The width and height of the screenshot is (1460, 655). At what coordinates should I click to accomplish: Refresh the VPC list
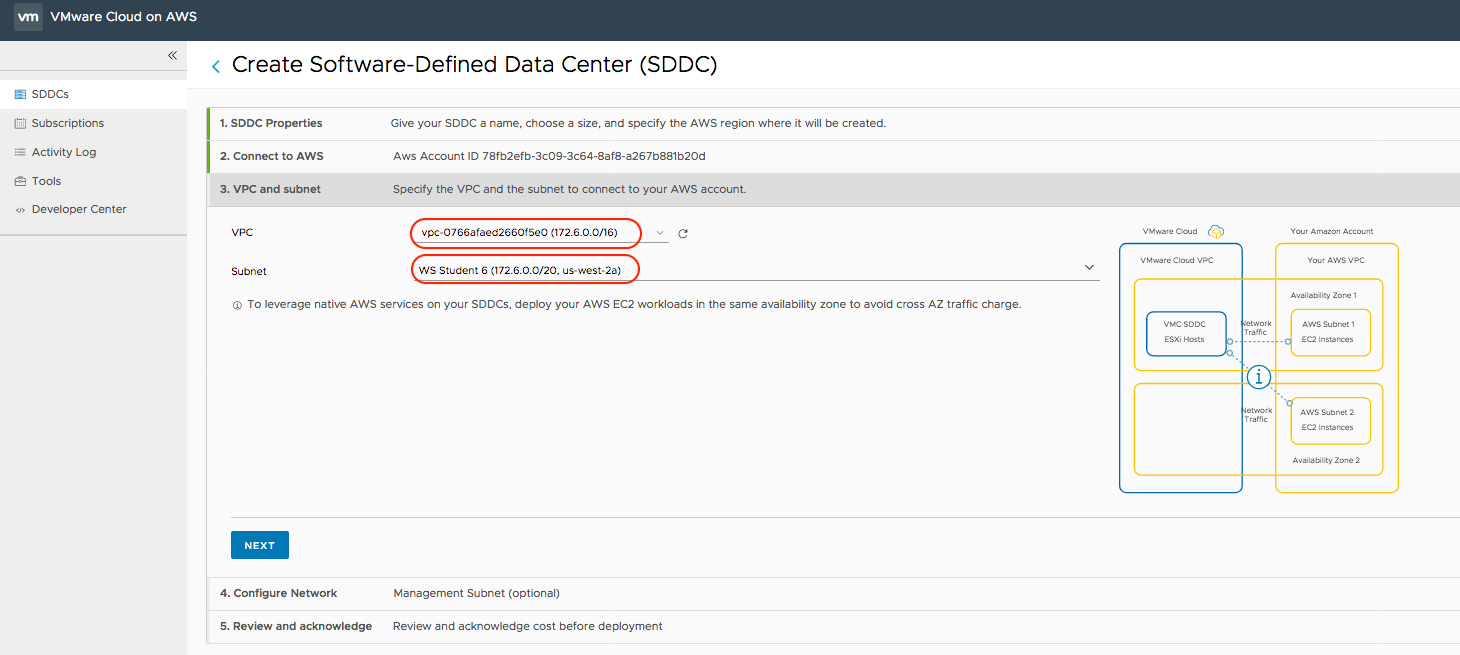[x=683, y=234]
